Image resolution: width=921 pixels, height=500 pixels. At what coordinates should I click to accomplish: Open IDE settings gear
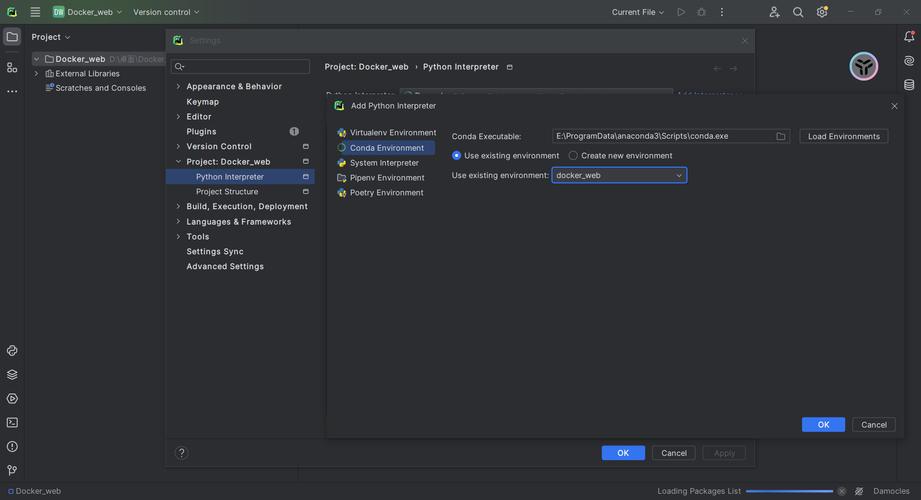(x=822, y=12)
